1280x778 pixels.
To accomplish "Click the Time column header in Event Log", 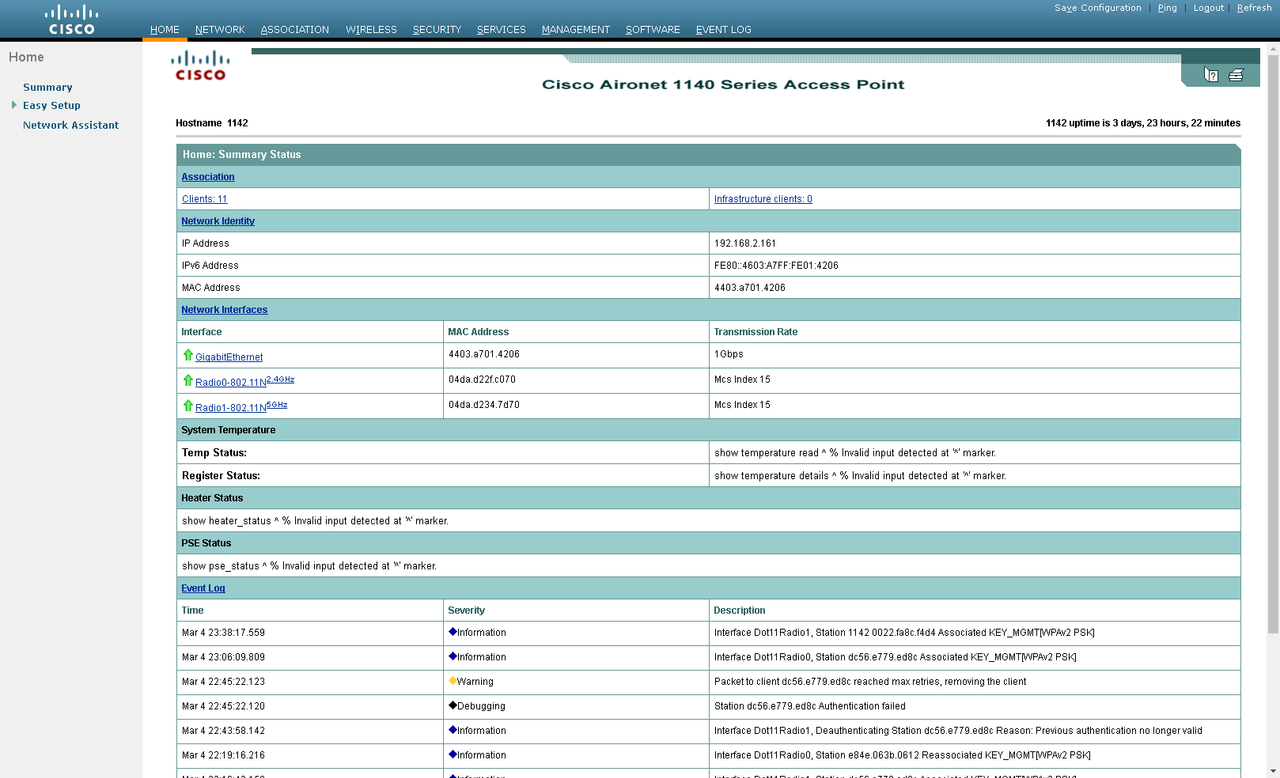I will 193,610.
